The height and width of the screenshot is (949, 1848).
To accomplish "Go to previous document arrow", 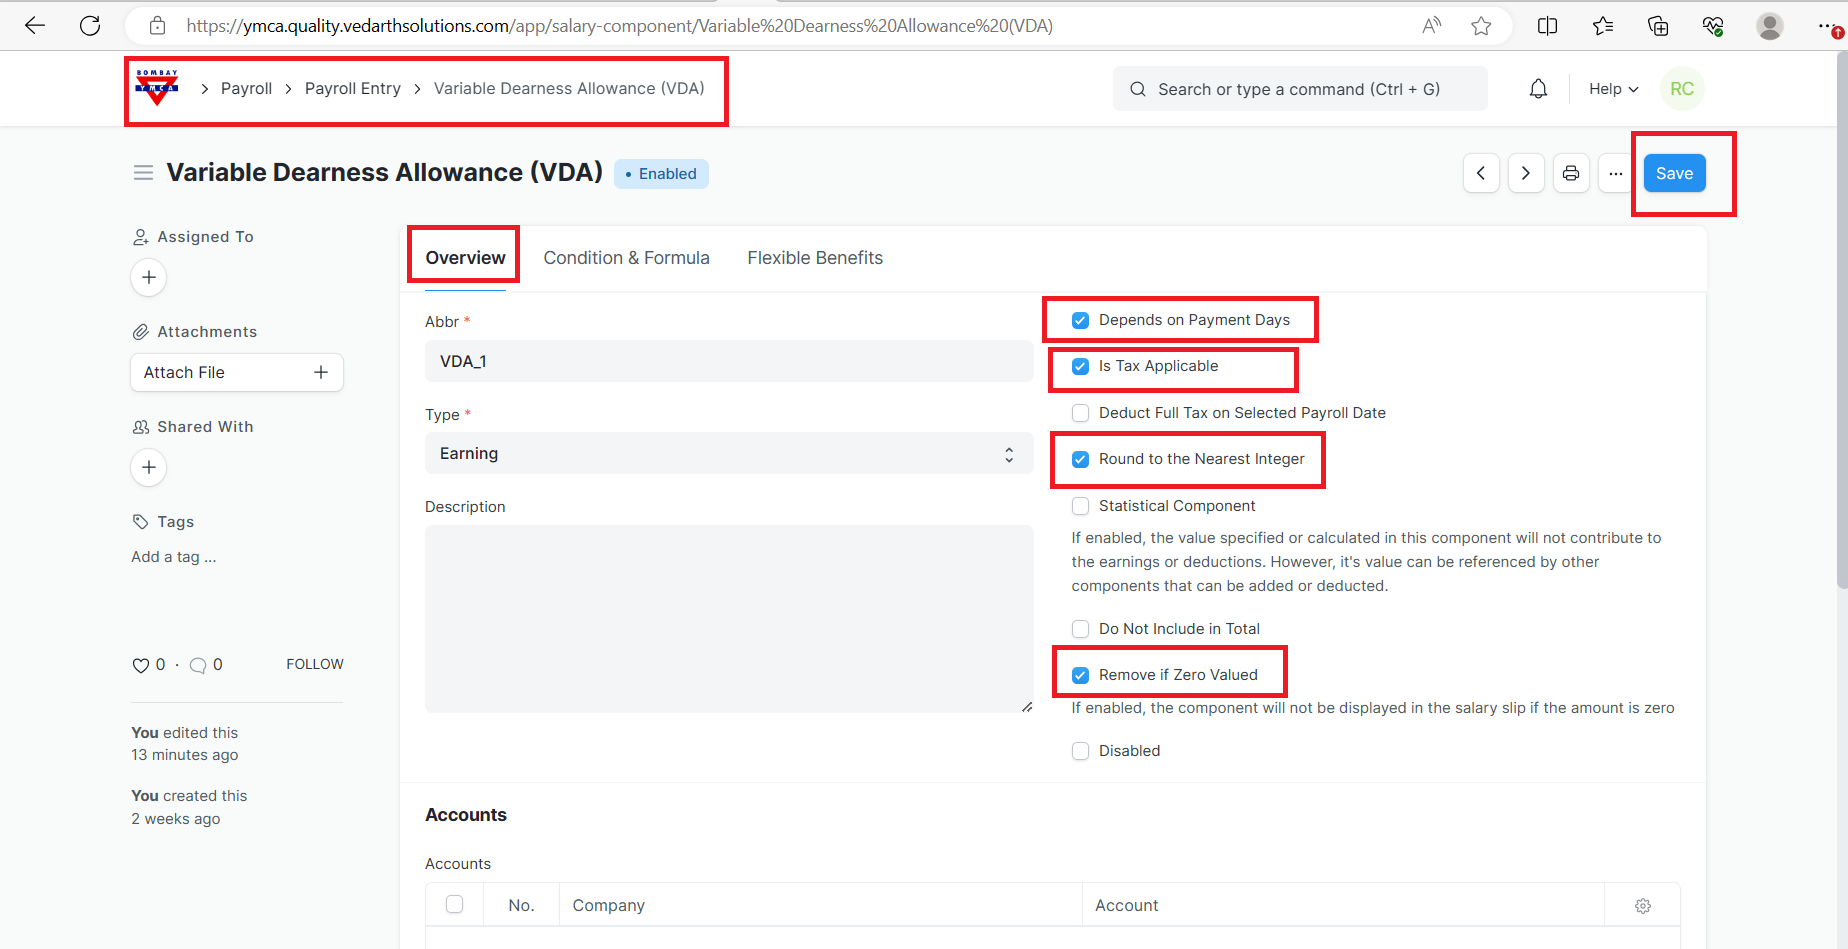I will (1481, 173).
